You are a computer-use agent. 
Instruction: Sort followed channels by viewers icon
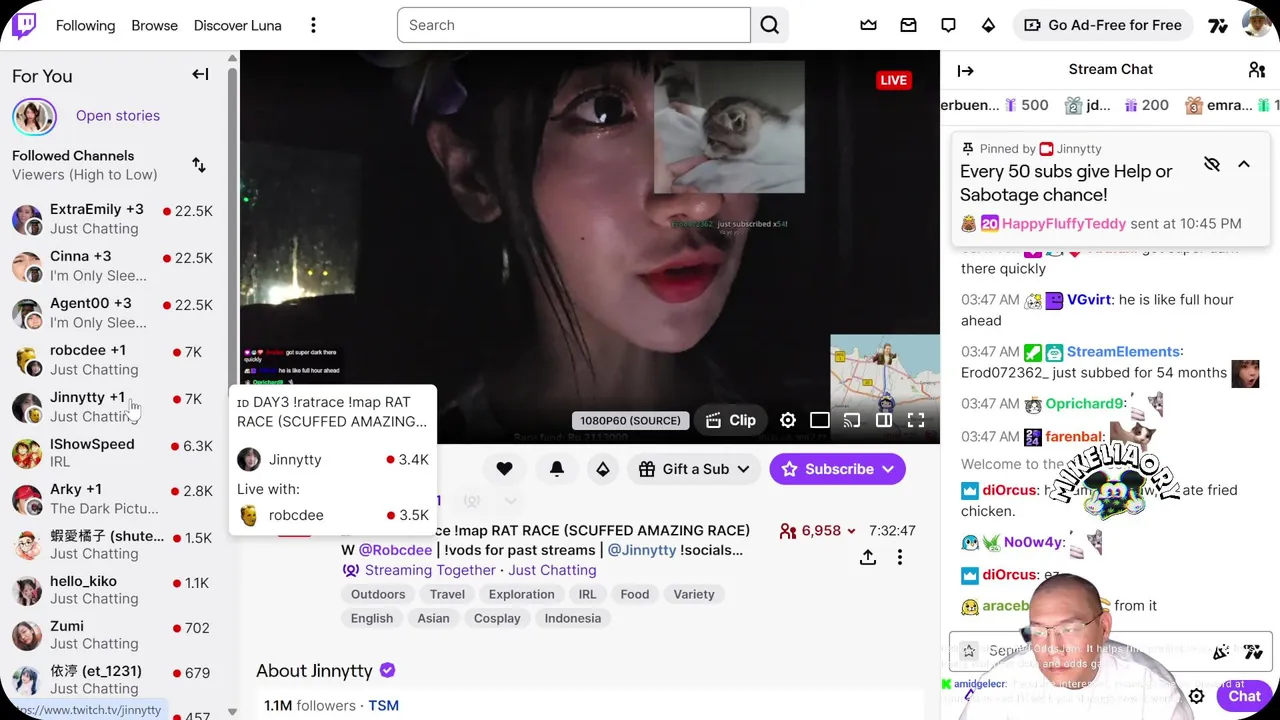coord(199,165)
